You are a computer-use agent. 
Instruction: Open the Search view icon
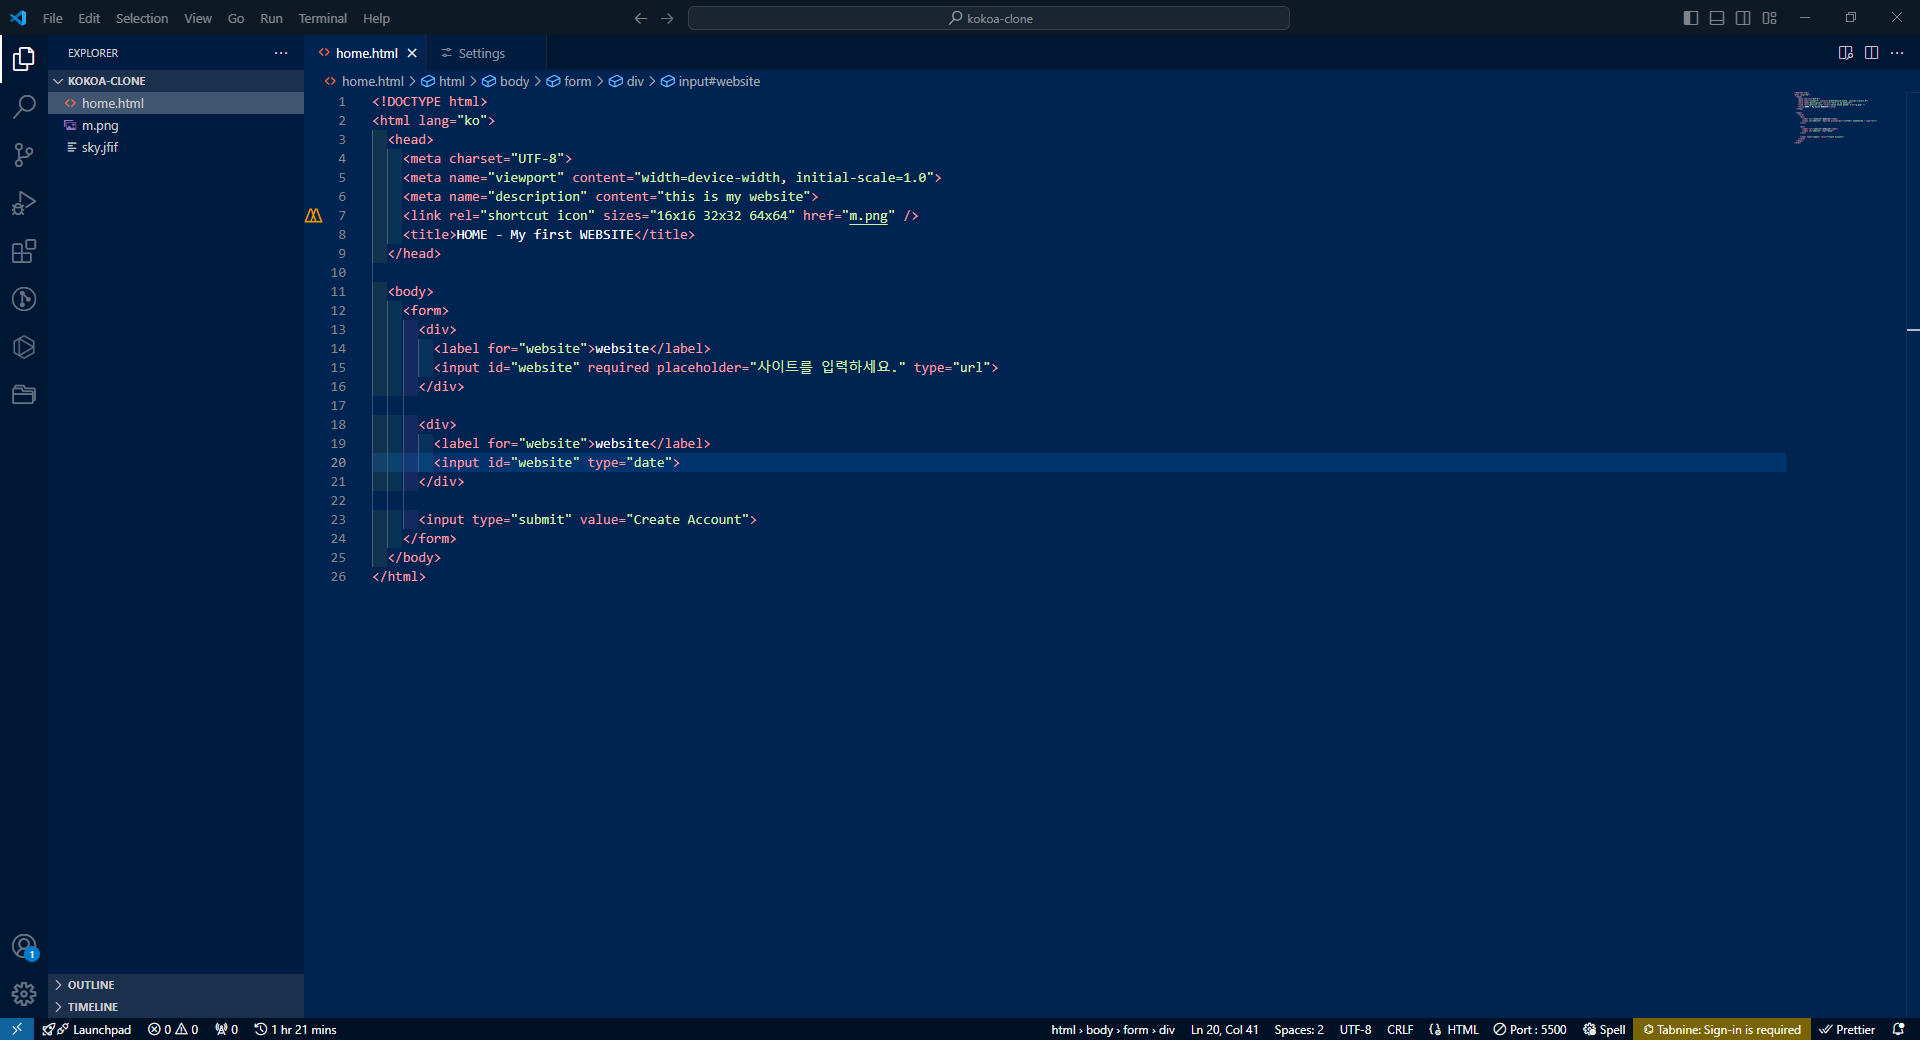click(24, 107)
